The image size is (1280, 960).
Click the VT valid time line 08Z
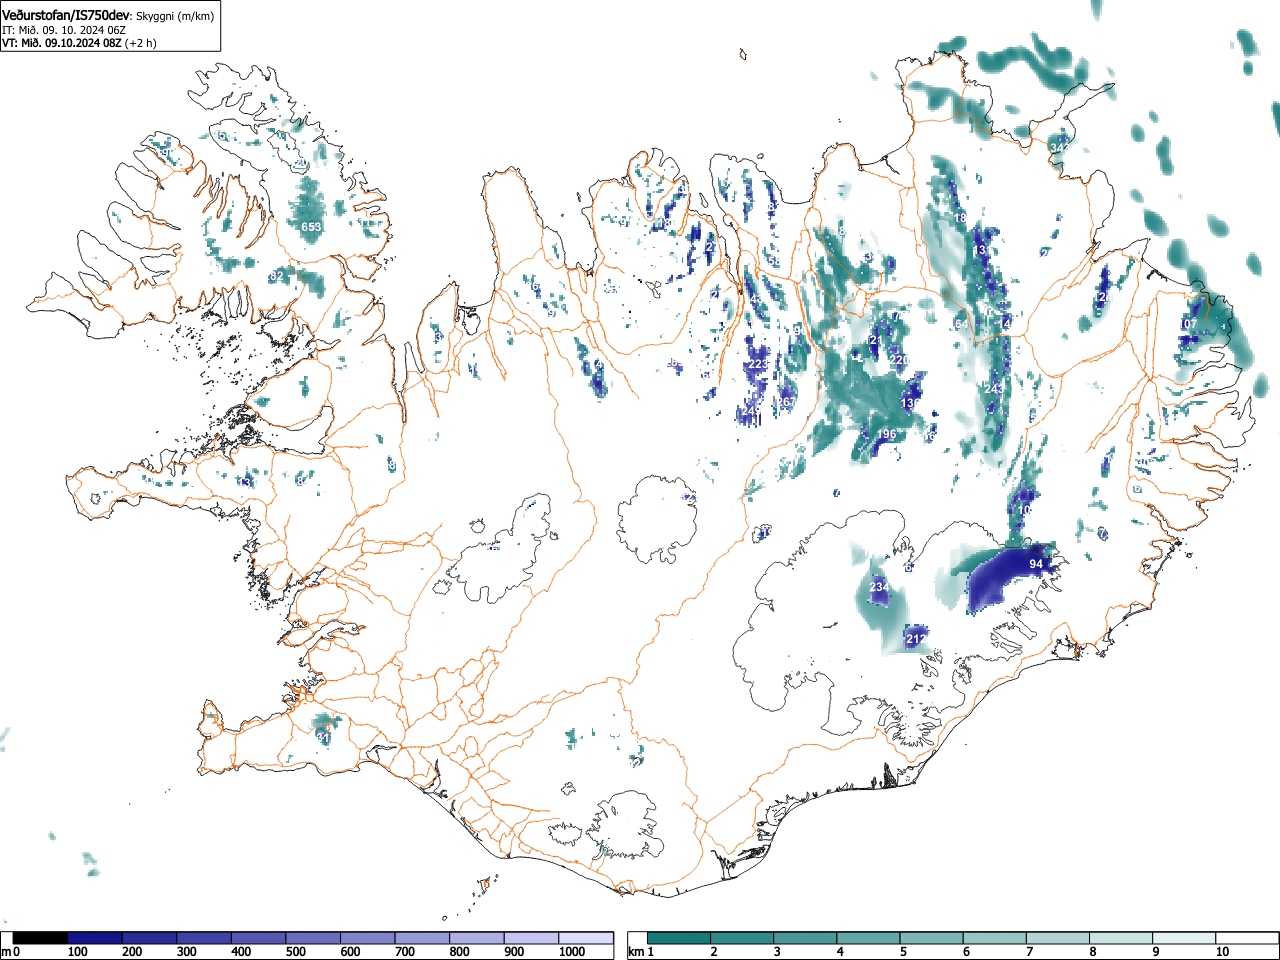(x=79, y=43)
